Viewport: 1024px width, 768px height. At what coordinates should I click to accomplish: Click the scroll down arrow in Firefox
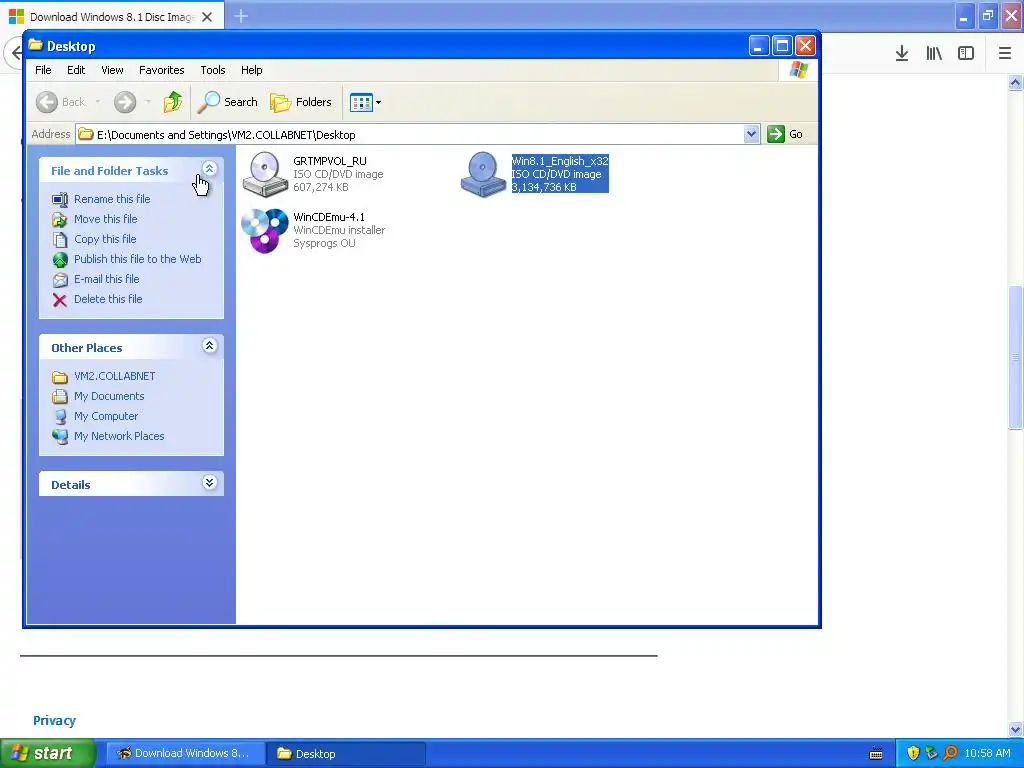tap(1015, 729)
